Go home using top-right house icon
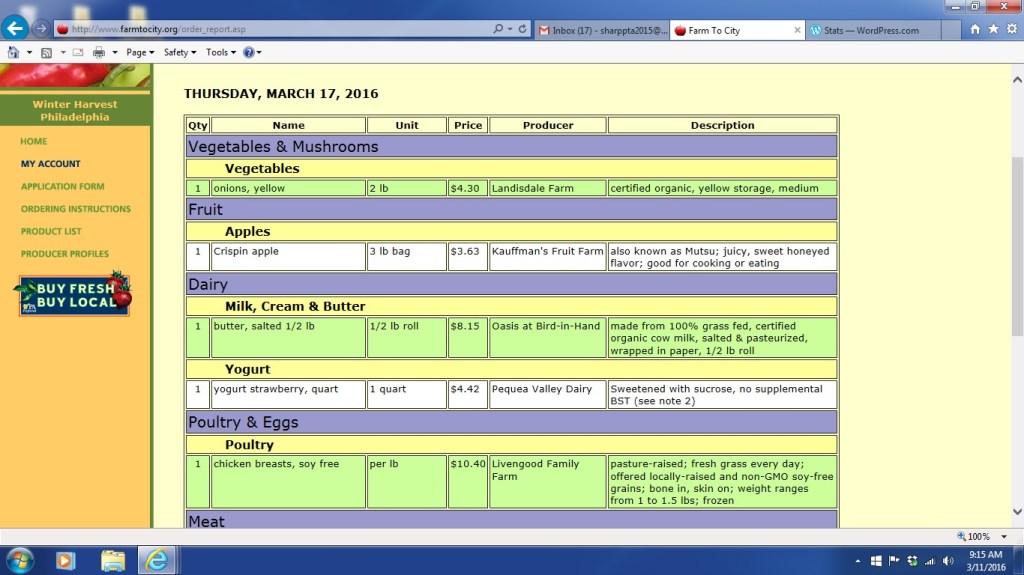This screenshot has height=575, width=1024. [975, 30]
